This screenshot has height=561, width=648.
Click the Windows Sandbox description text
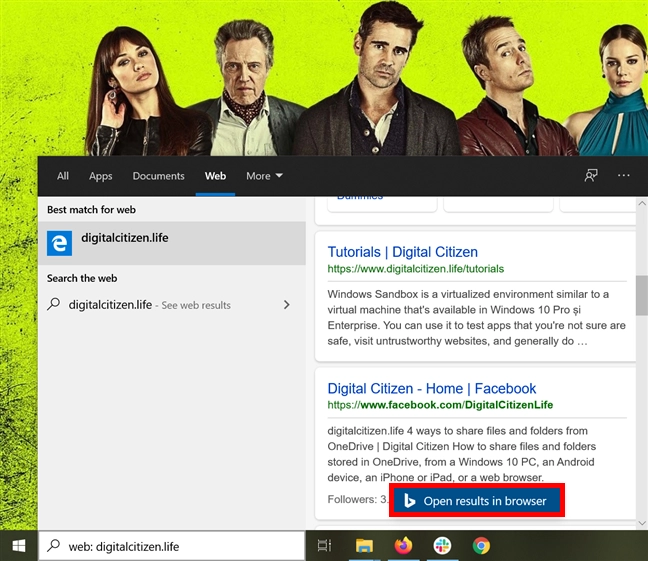pos(476,318)
